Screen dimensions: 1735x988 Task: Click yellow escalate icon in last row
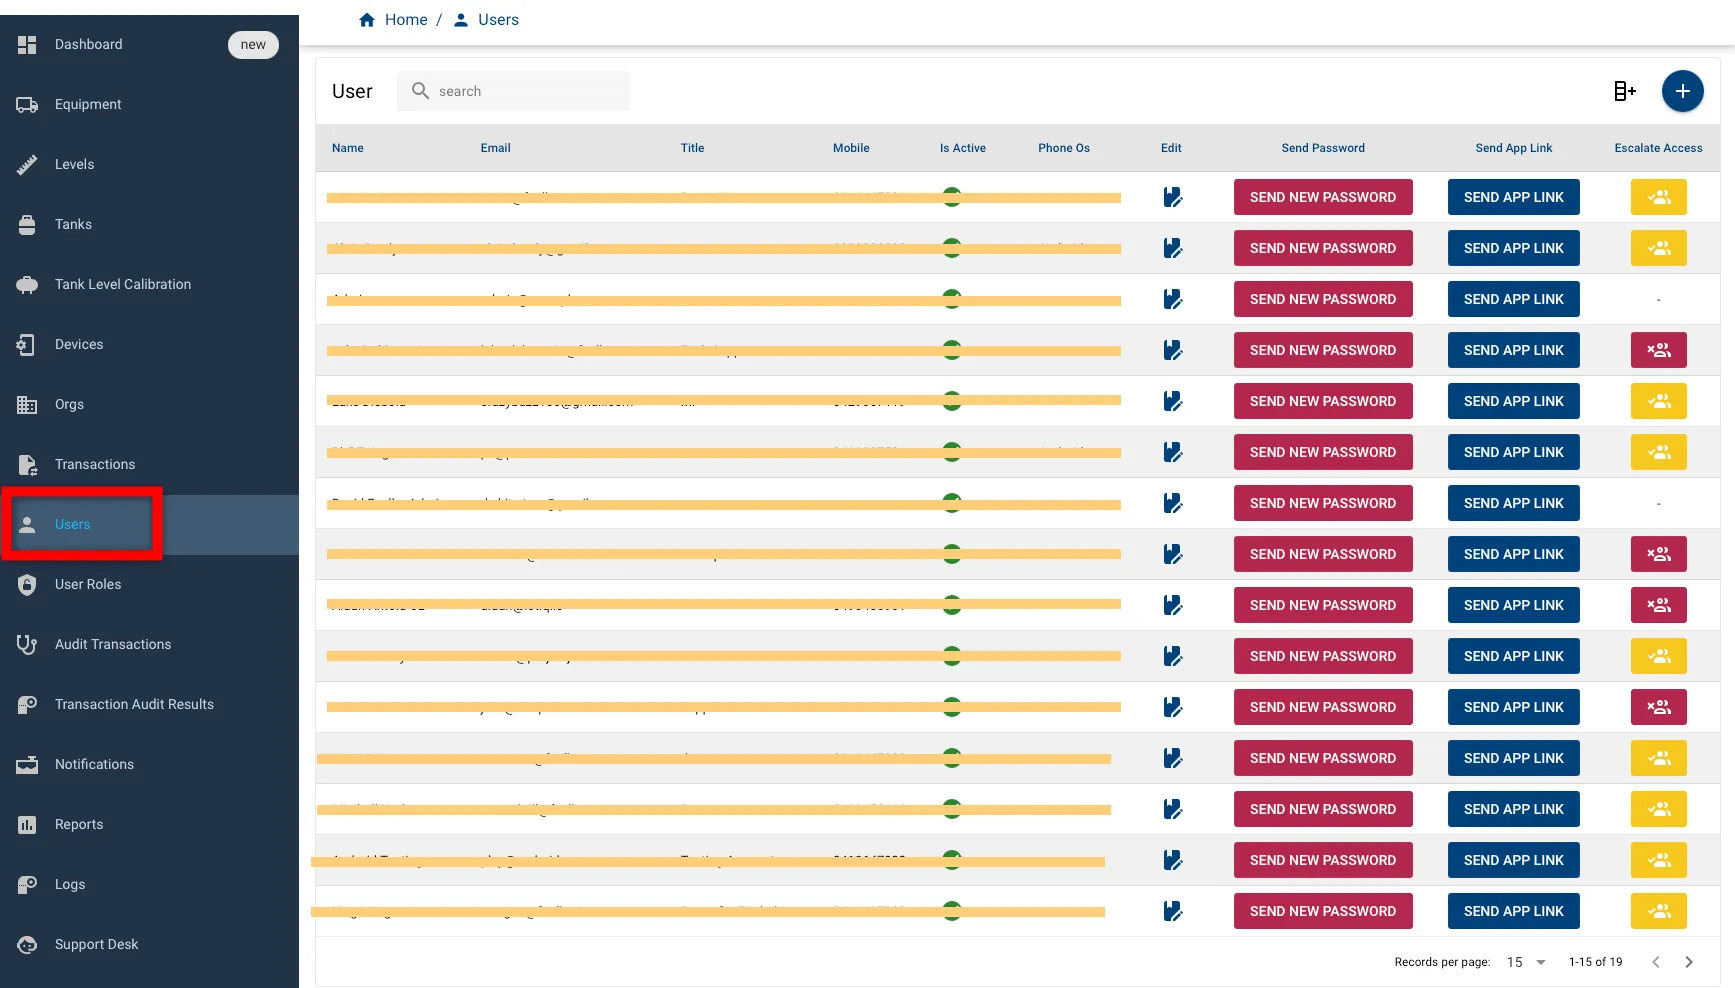click(x=1659, y=911)
